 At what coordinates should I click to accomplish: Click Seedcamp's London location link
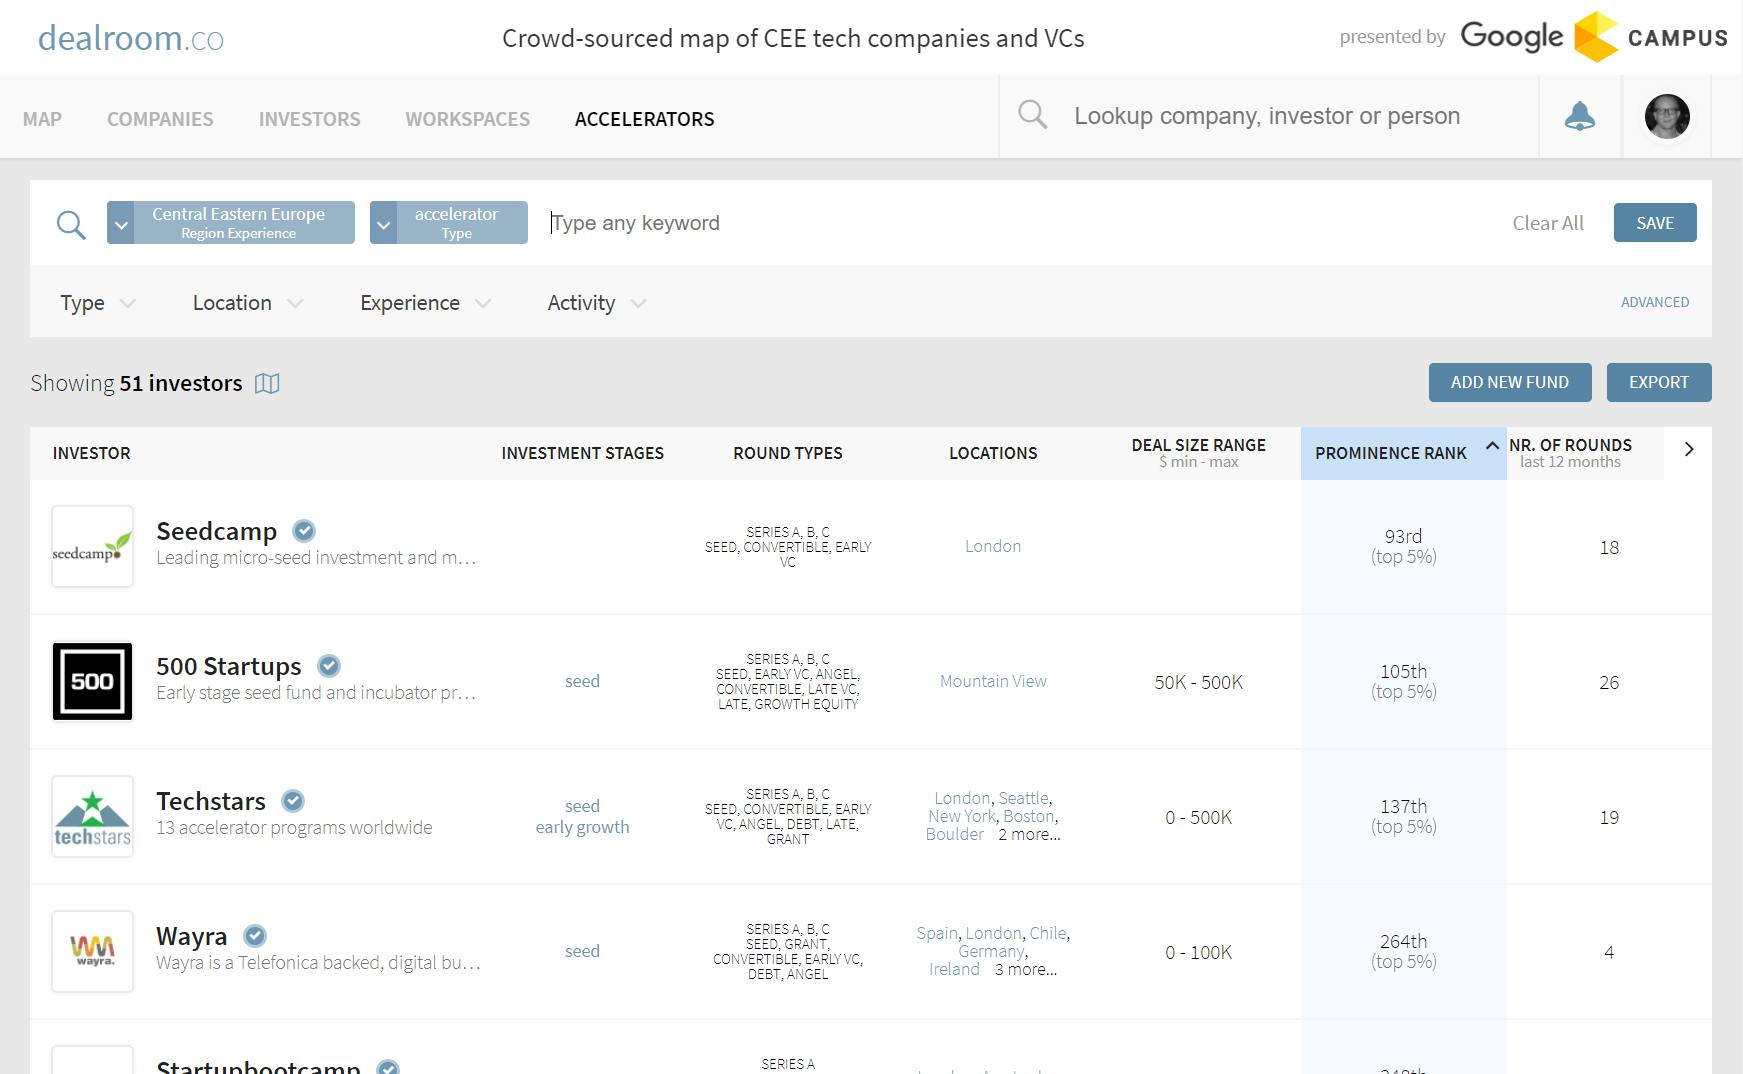tap(993, 546)
